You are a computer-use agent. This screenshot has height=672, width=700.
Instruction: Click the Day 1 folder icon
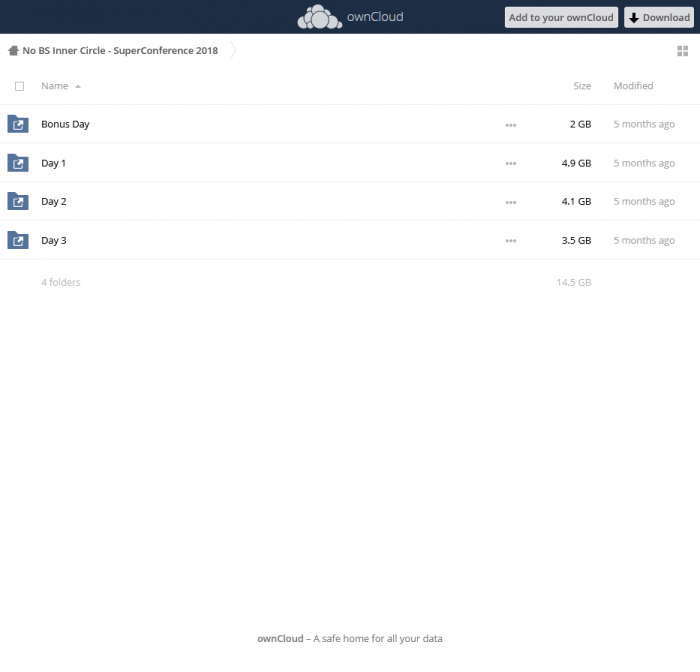click(x=18, y=163)
